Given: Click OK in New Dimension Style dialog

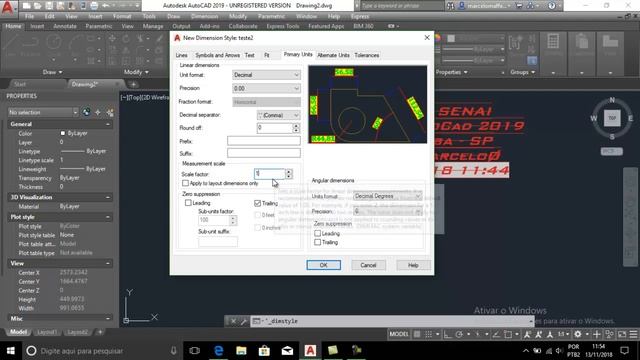Looking at the screenshot, I should click(x=323, y=265).
